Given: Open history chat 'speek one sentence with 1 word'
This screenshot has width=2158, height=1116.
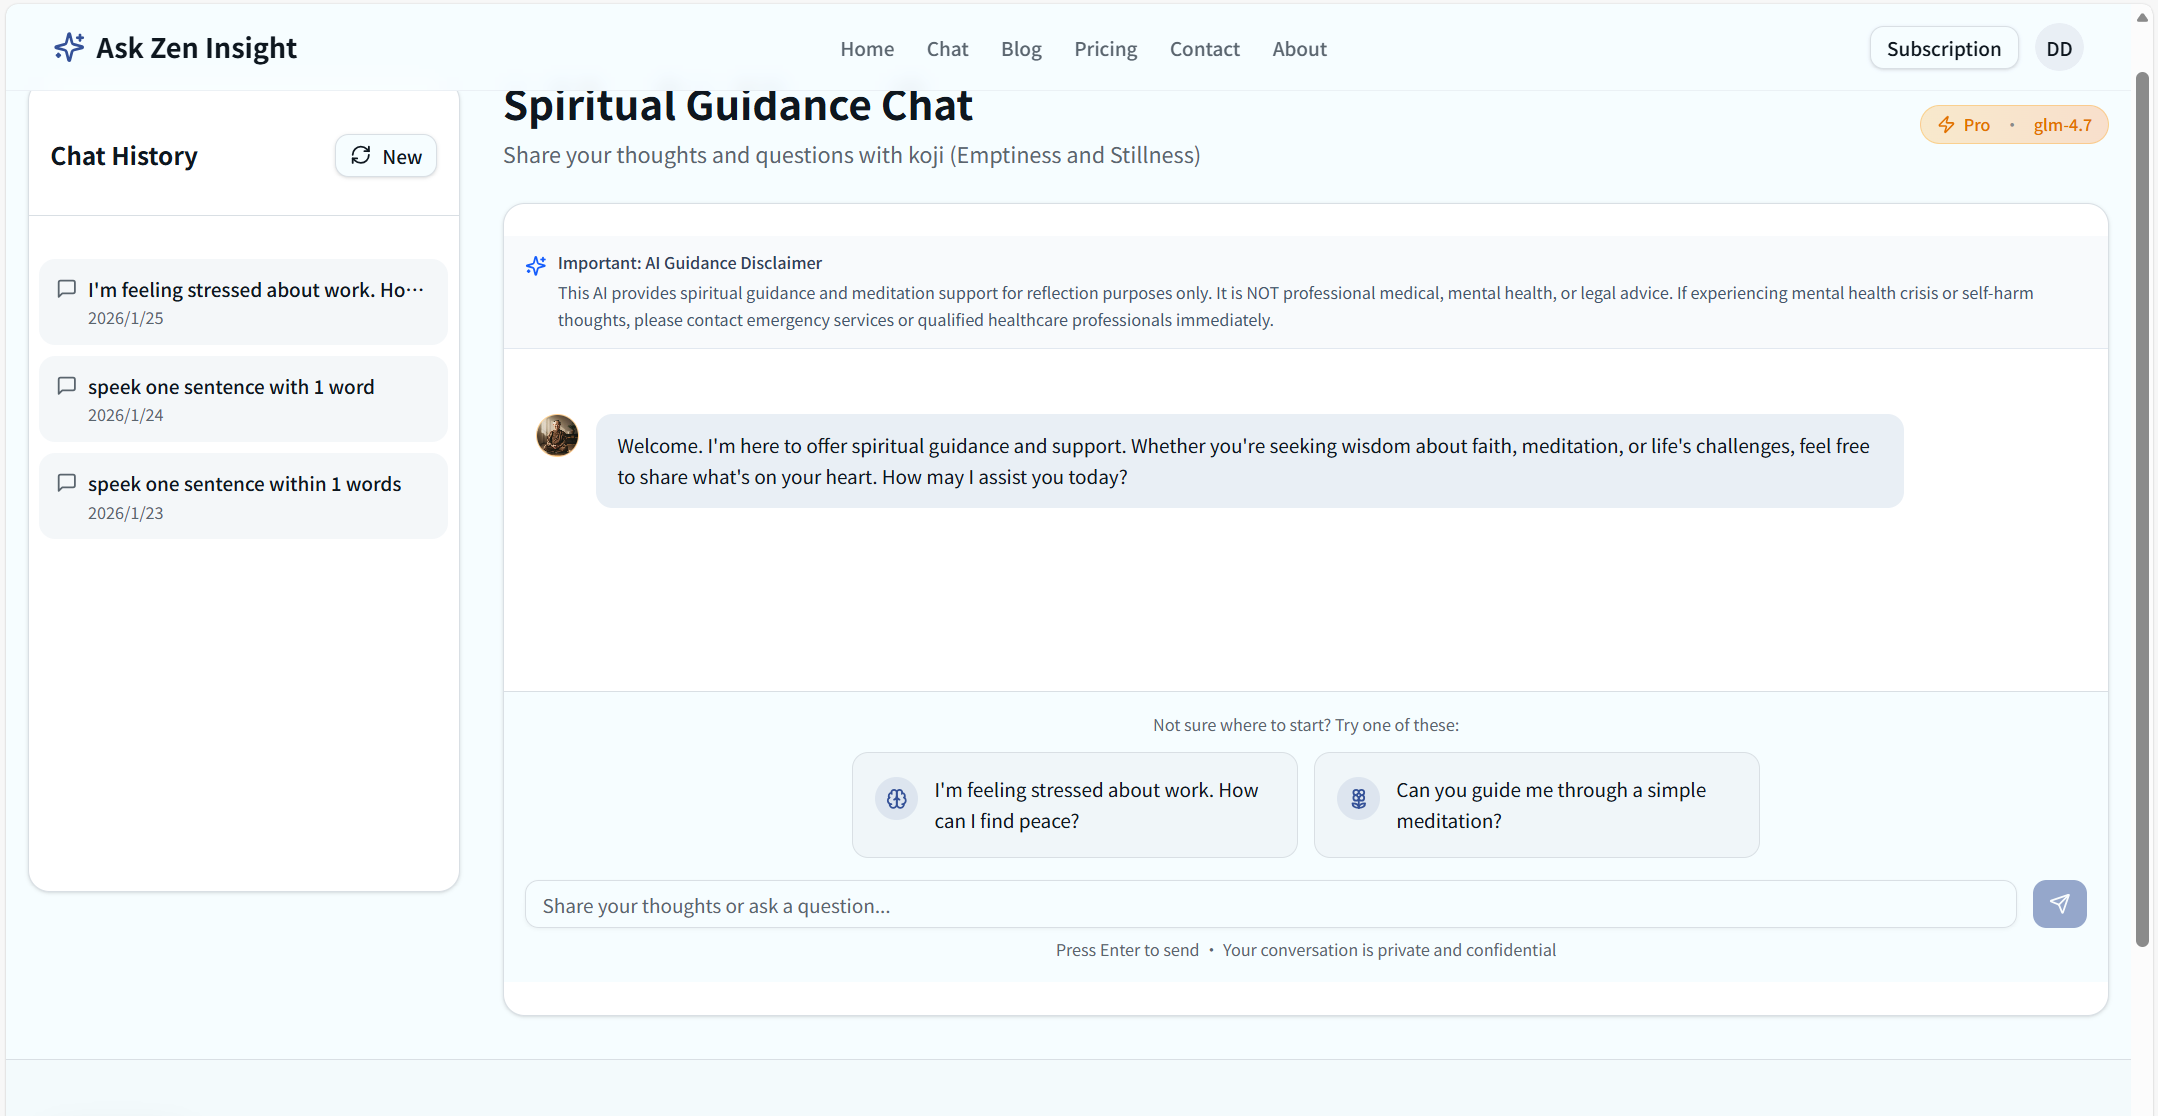Looking at the screenshot, I should point(243,399).
